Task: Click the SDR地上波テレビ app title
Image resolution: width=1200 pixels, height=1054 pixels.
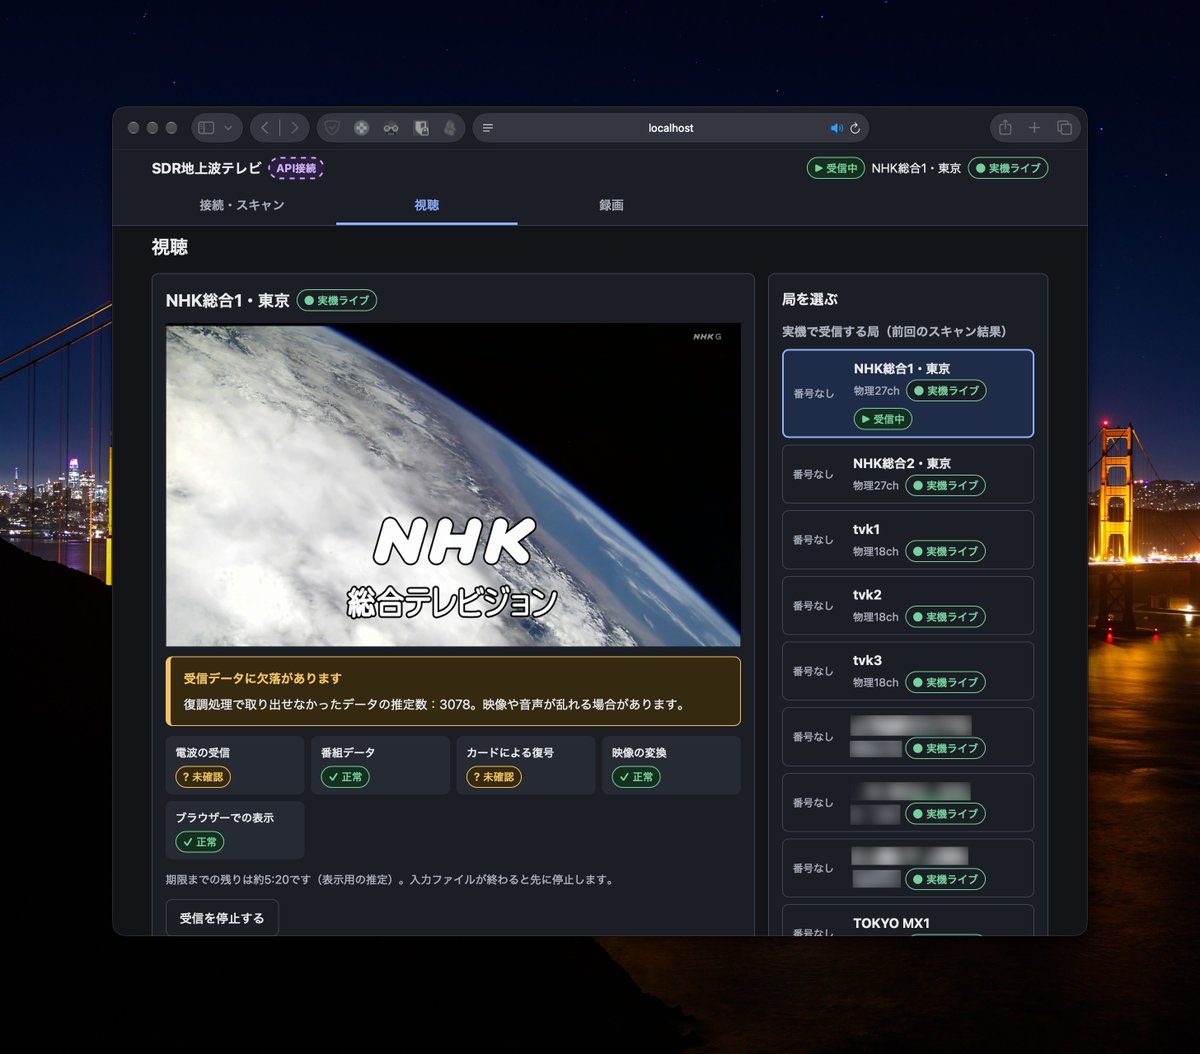Action: [x=207, y=168]
